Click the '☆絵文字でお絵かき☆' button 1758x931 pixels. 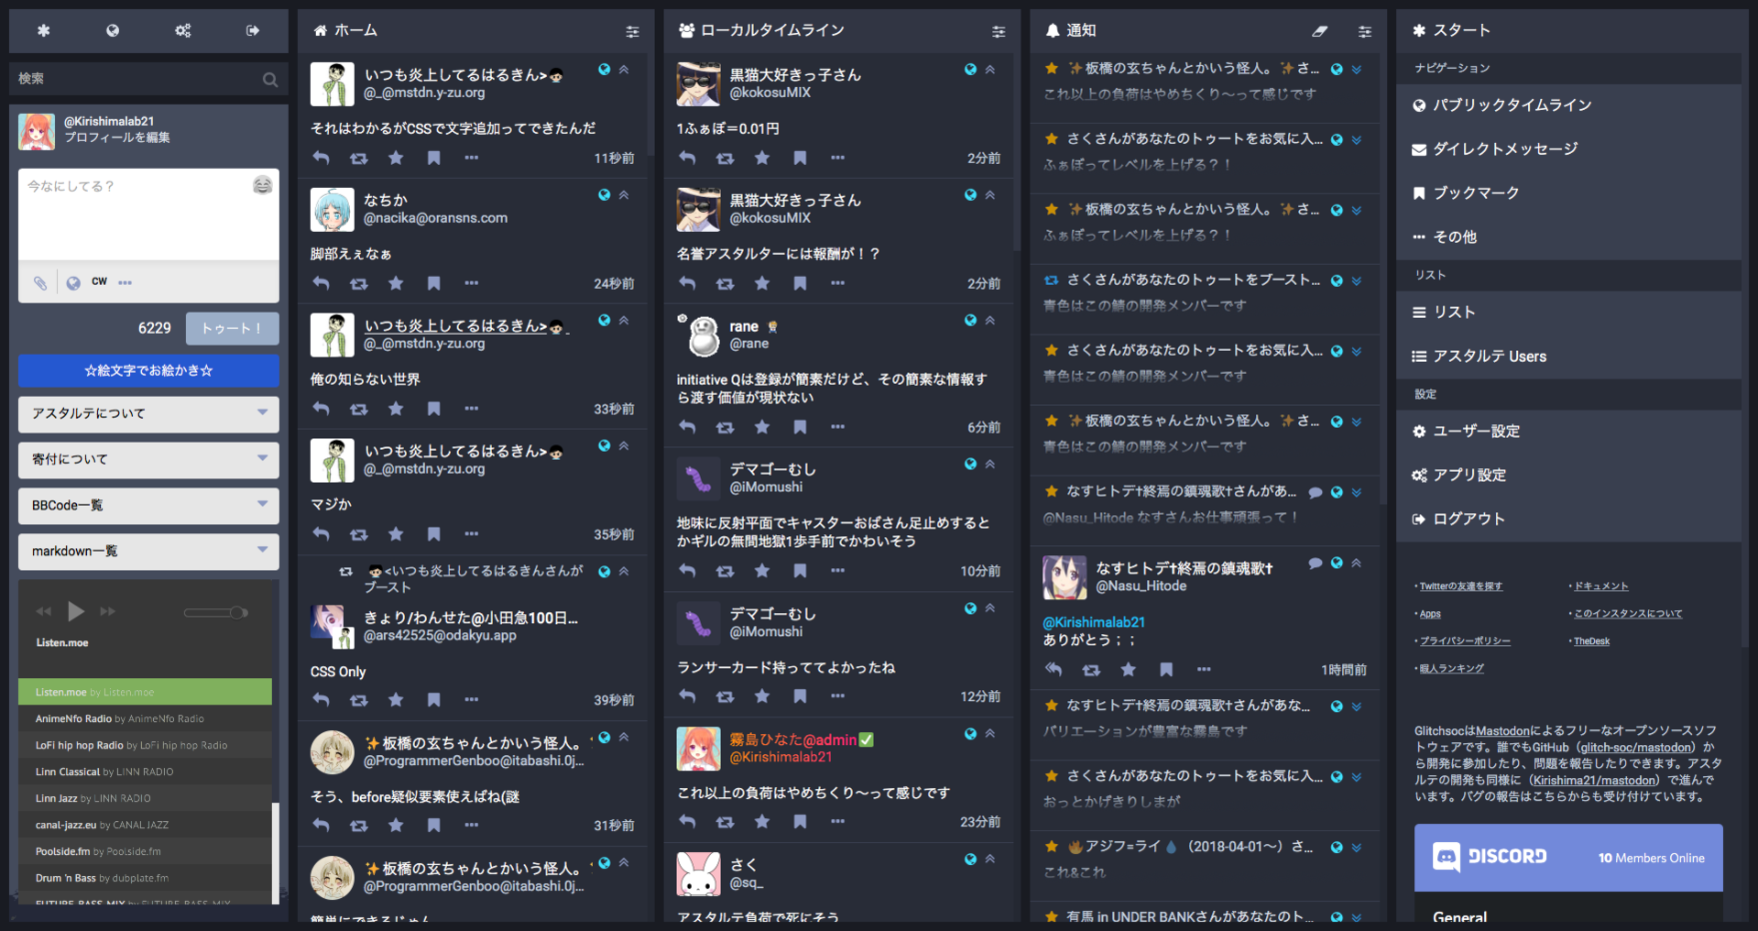148,371
